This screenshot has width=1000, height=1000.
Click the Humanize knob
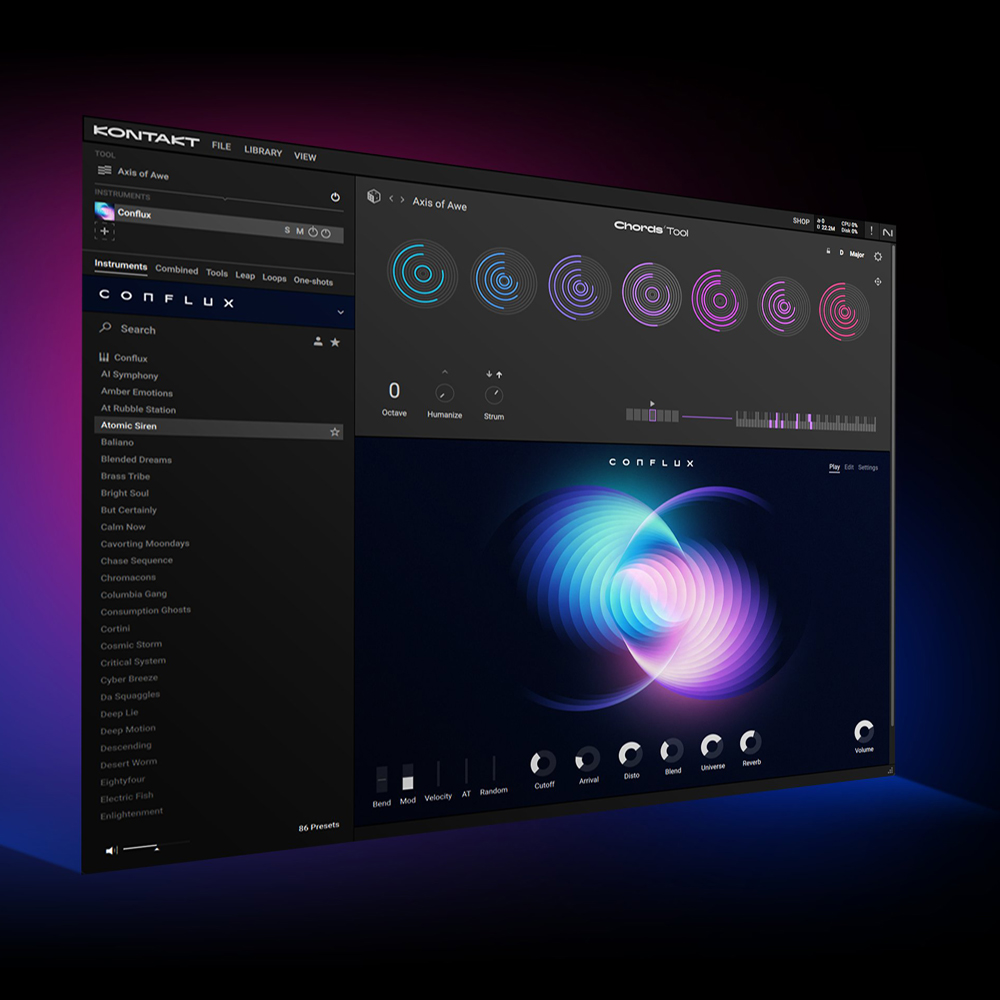click(x=444, y=393)
